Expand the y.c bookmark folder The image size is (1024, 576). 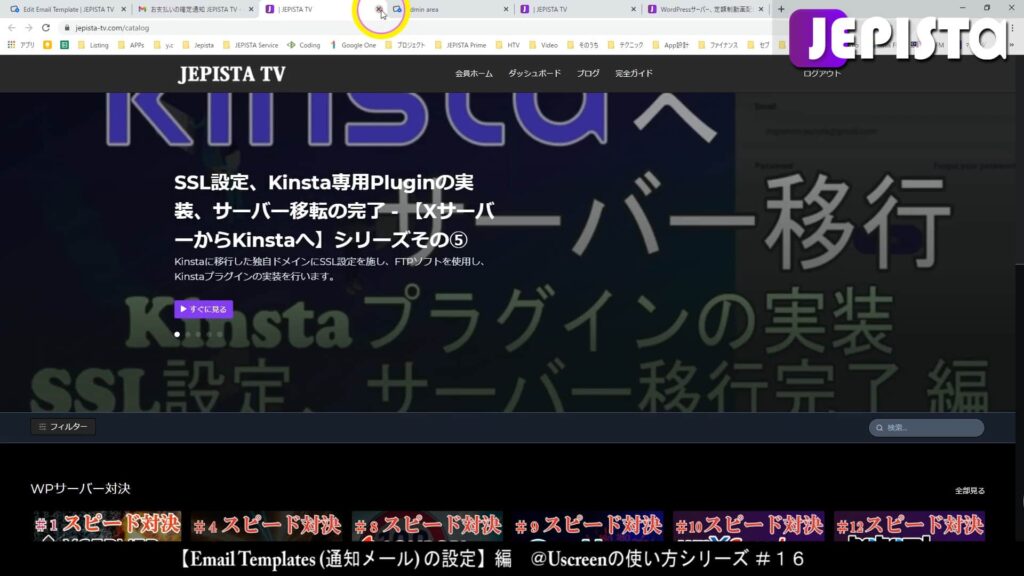click(163, 45)
